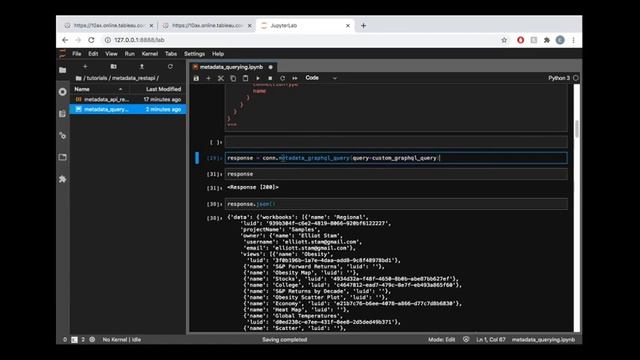
Task: Click the metadata_restapi breadcrumb folder
Action: pyautogui.click(x=133, y=78)
